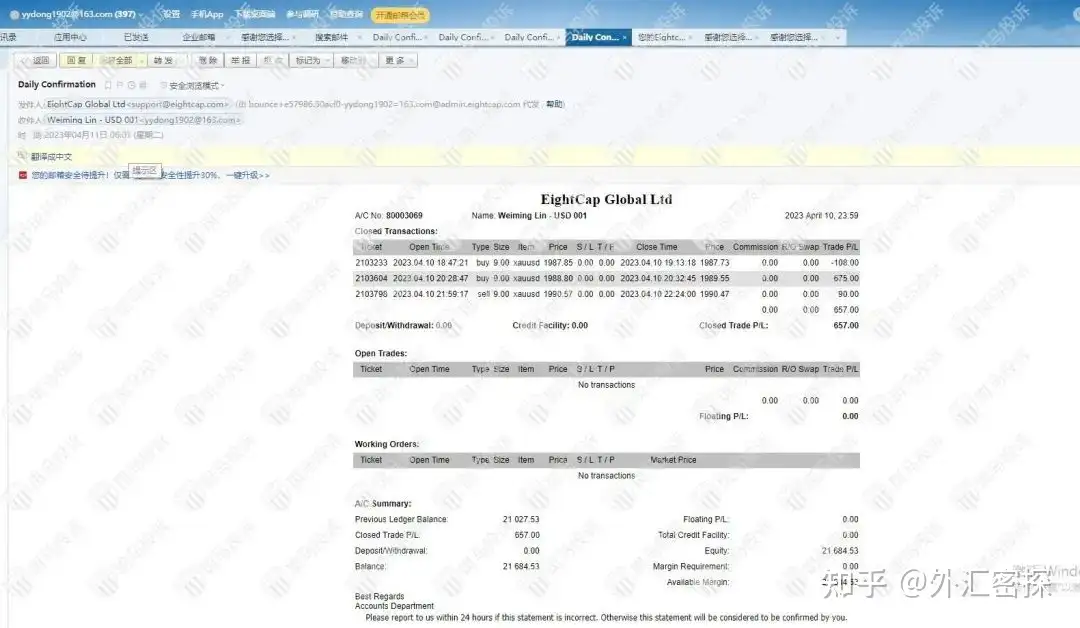The width and height of the screenshot is (1080, 628).
Task: Switch to the 您的Eightc... tab
Action: pyautogui.click(x=661, y=37)
